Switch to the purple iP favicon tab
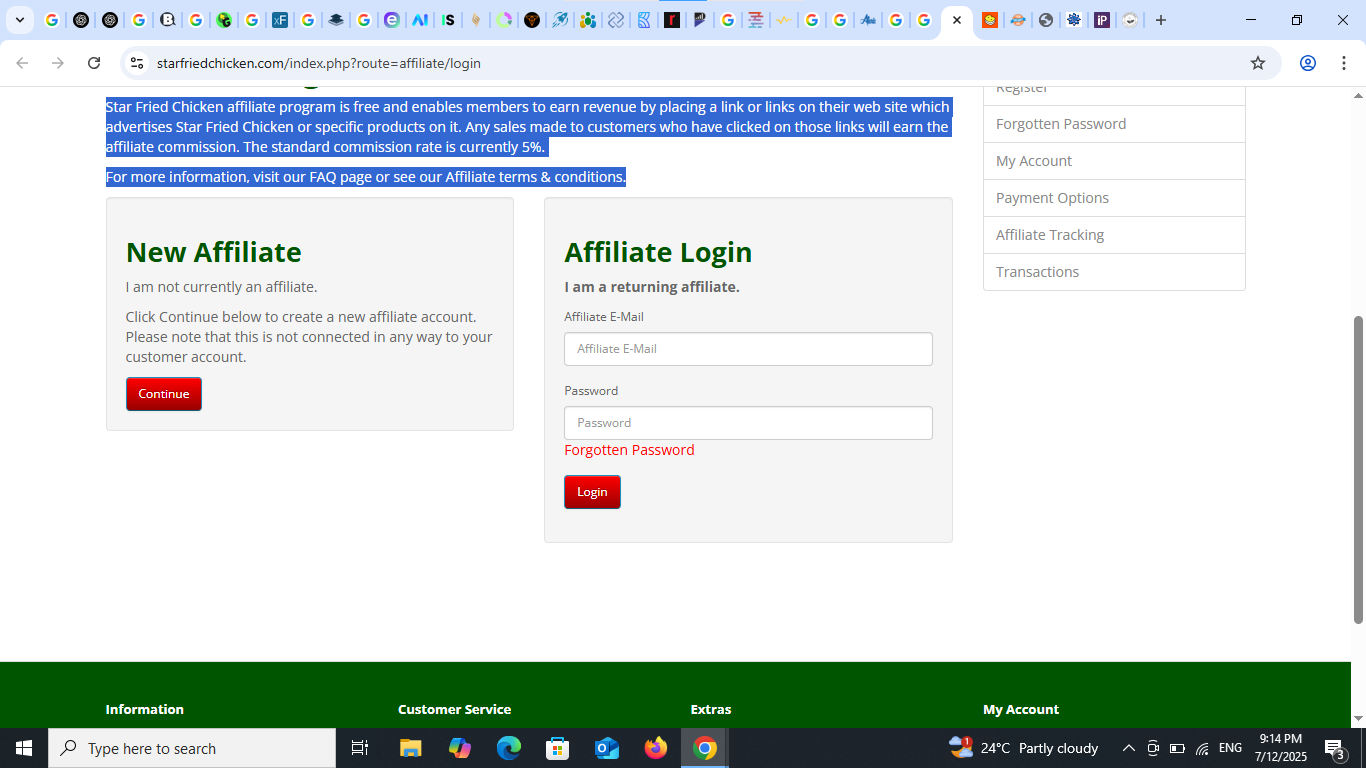Image resolution: width=1366 pixels, height=768 pixels. click(1102, 20)
